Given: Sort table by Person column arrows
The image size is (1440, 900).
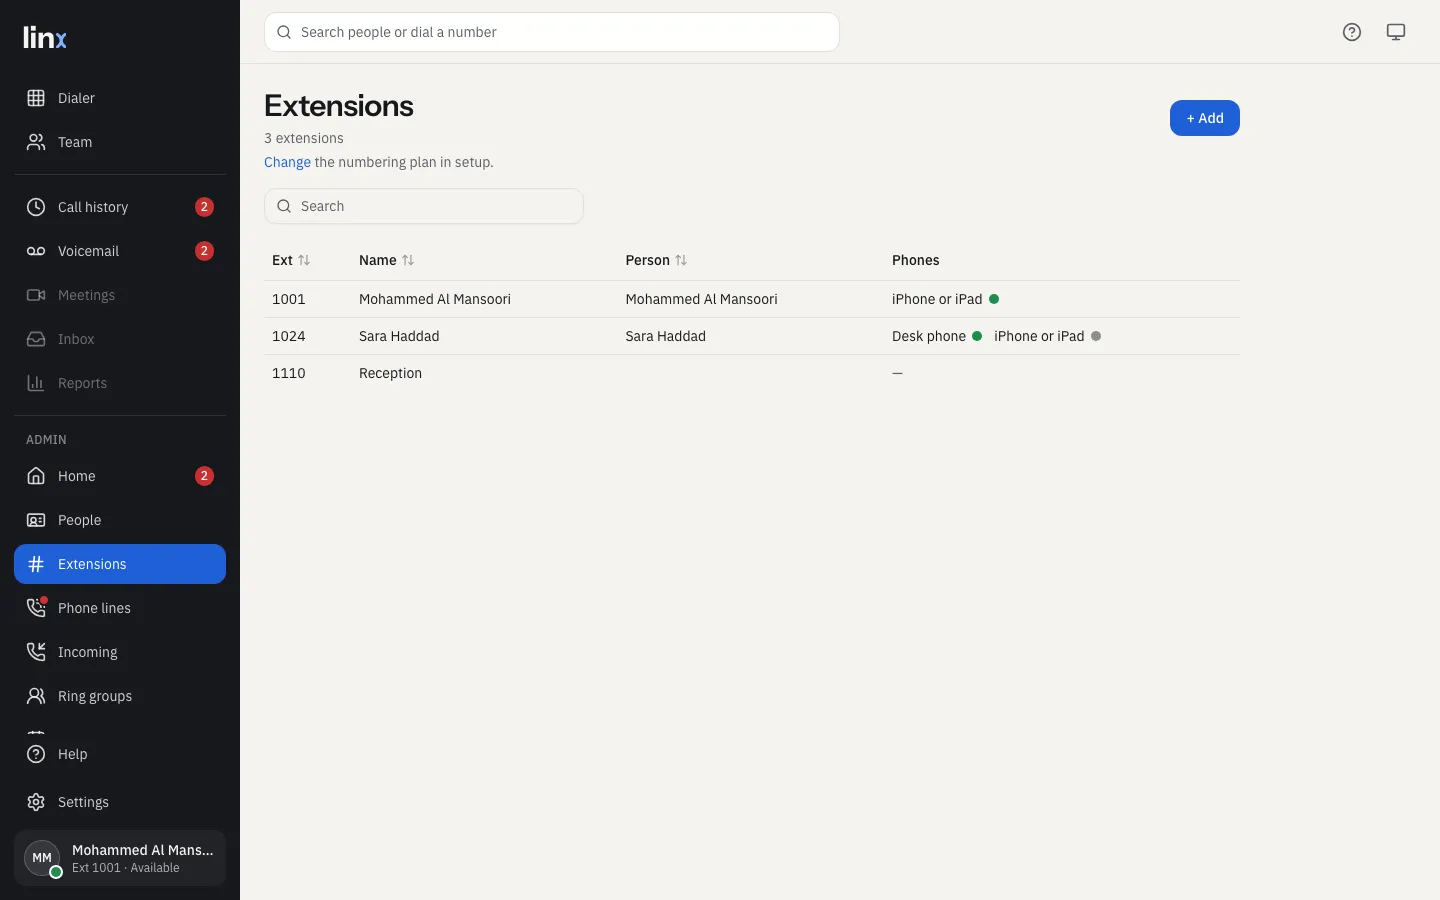Looking at the screenshot, I should (x=681, y=260).
